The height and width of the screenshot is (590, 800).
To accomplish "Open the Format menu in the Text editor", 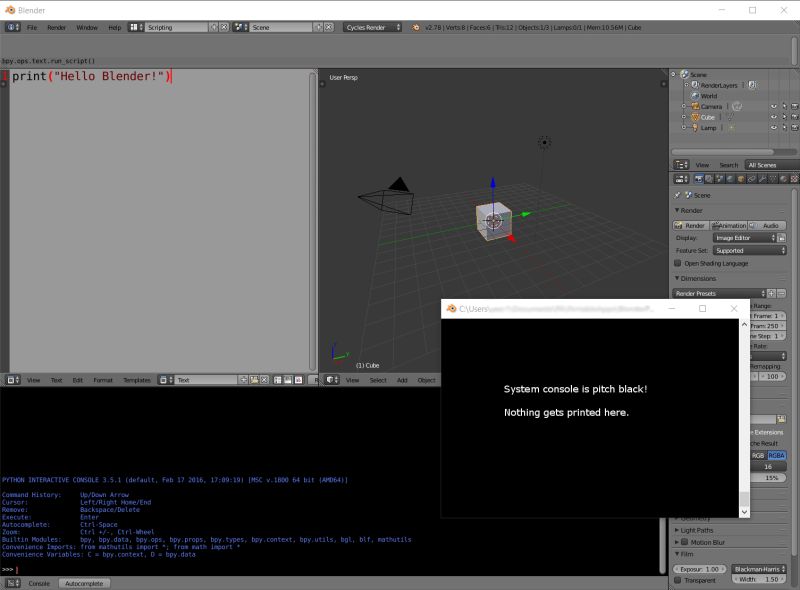I will (104, 379).
